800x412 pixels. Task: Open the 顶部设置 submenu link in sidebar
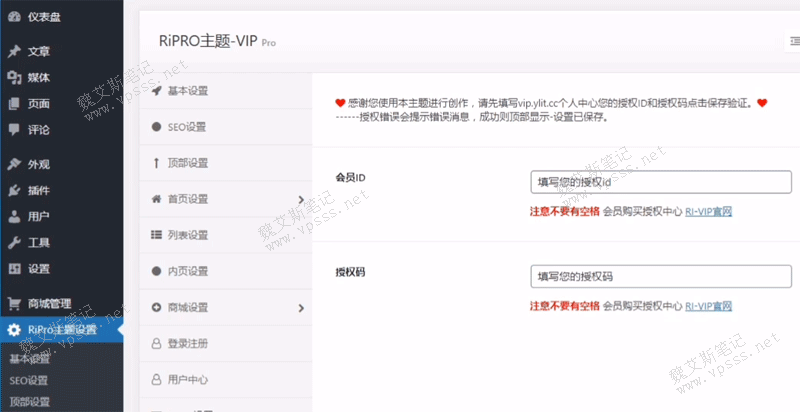tap(30, 401)
